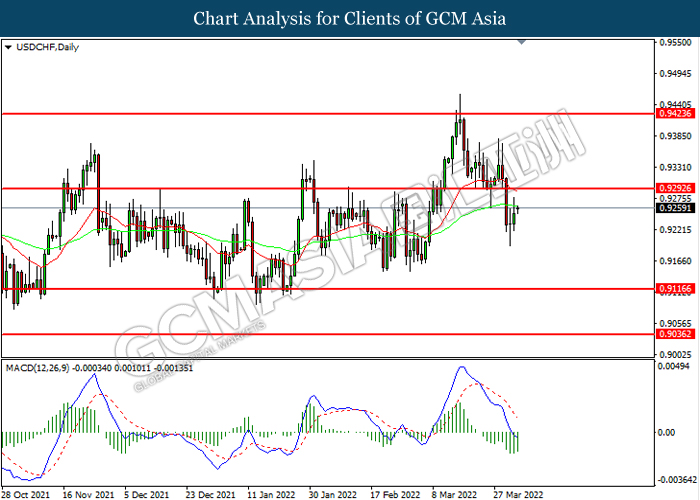
Task: Click the 11 Jan 2022 date label
Action: click(x=271, y=494)
